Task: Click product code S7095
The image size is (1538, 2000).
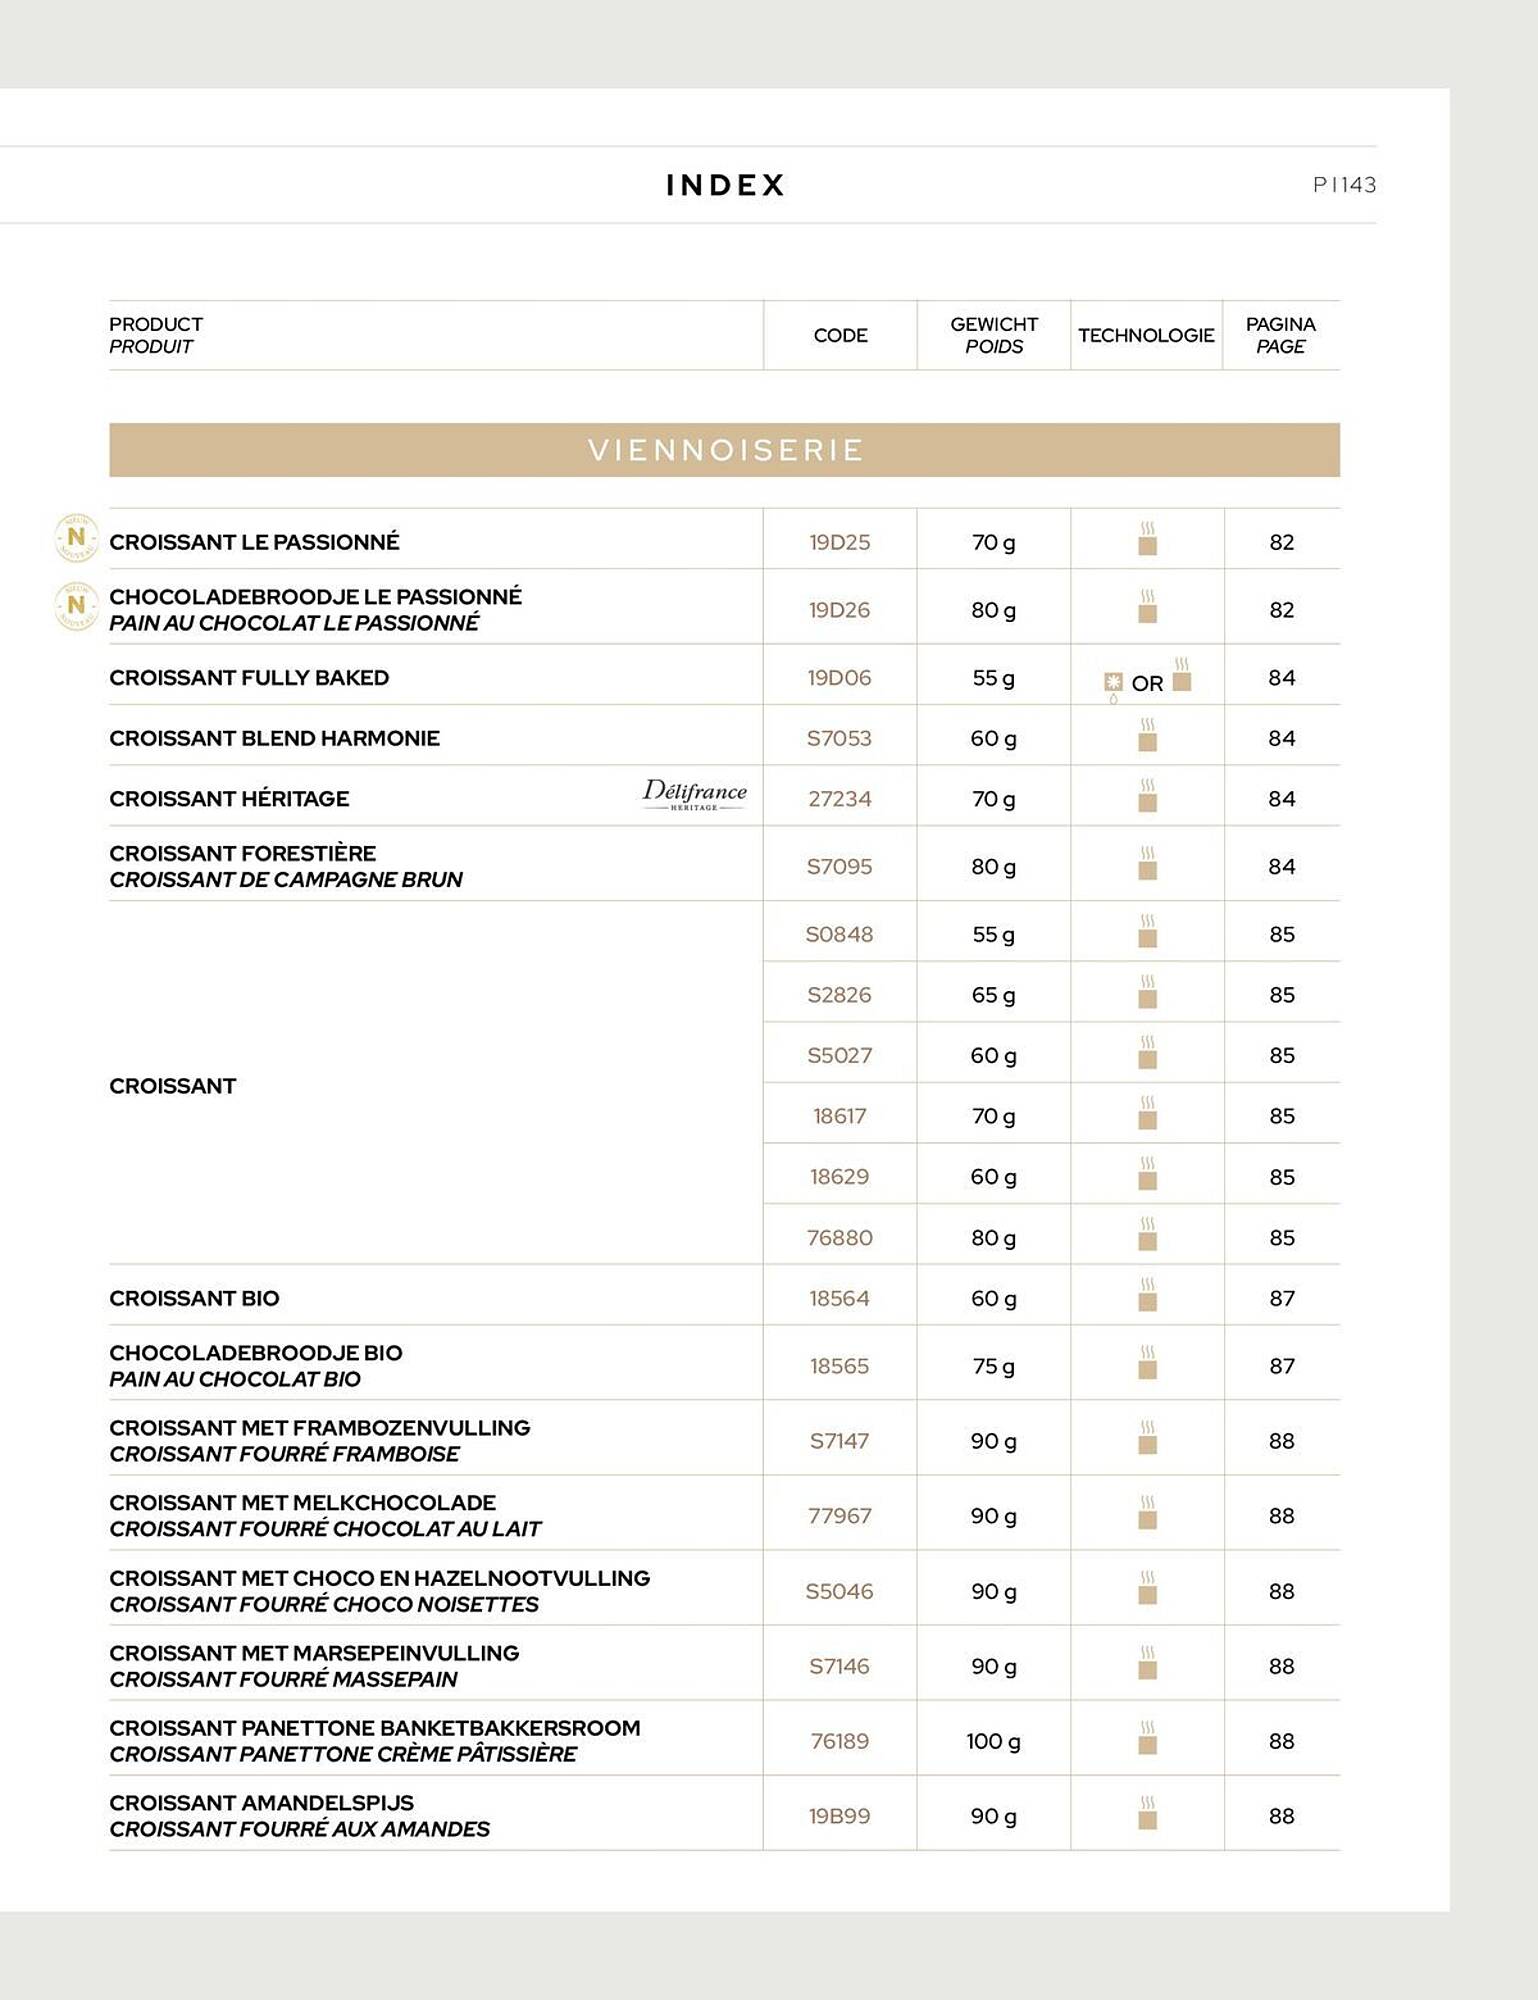Action: click(840, 867)
